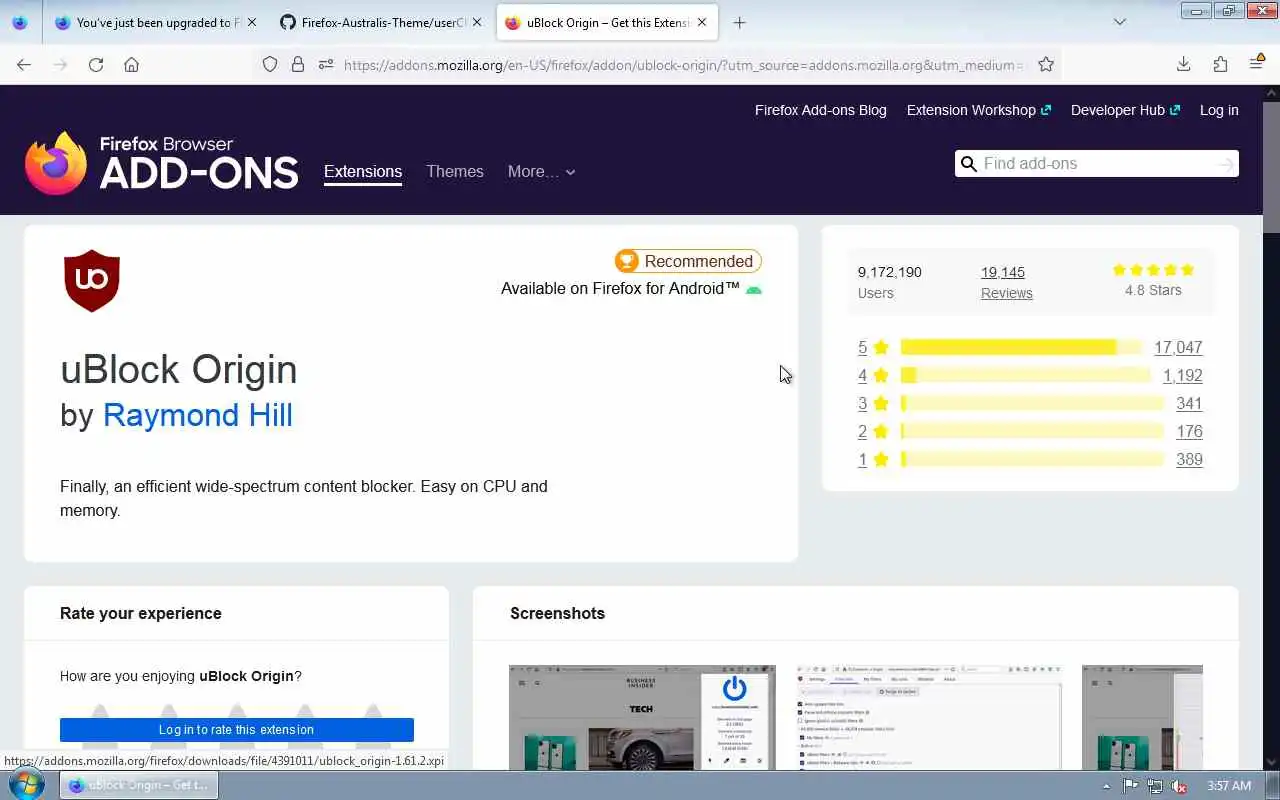
Task: Open the Downloads panel
Action: pos(1183,64)
